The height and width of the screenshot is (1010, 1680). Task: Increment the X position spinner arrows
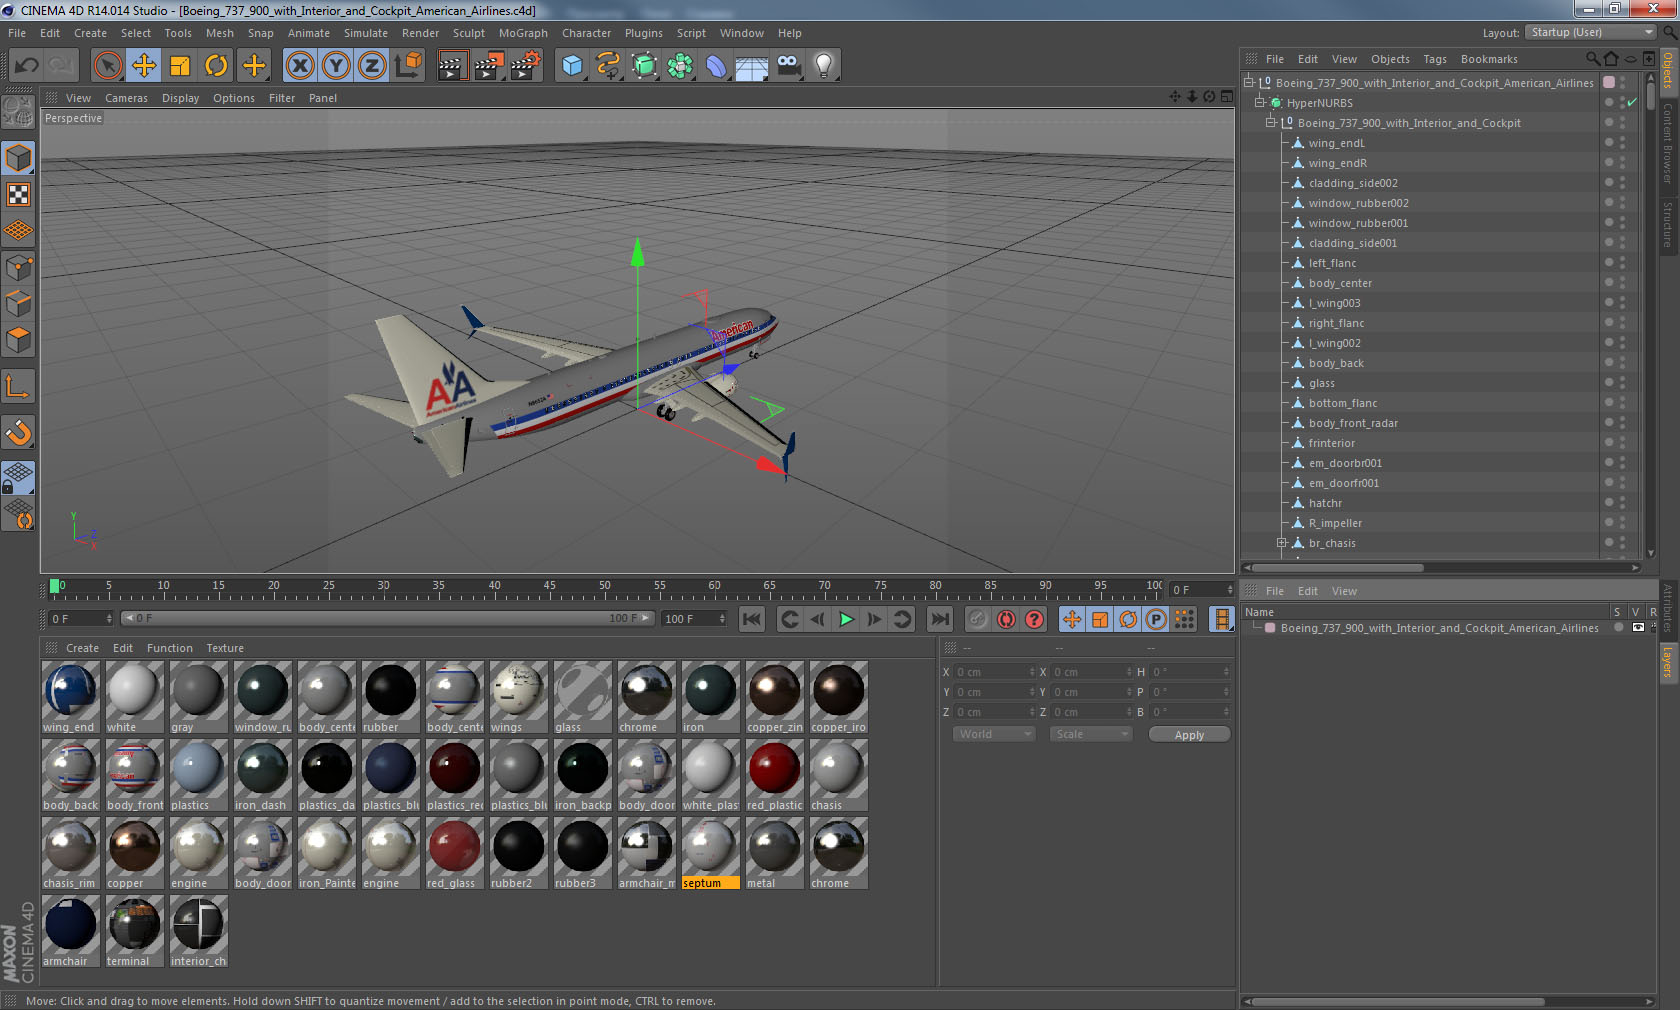1032,672
